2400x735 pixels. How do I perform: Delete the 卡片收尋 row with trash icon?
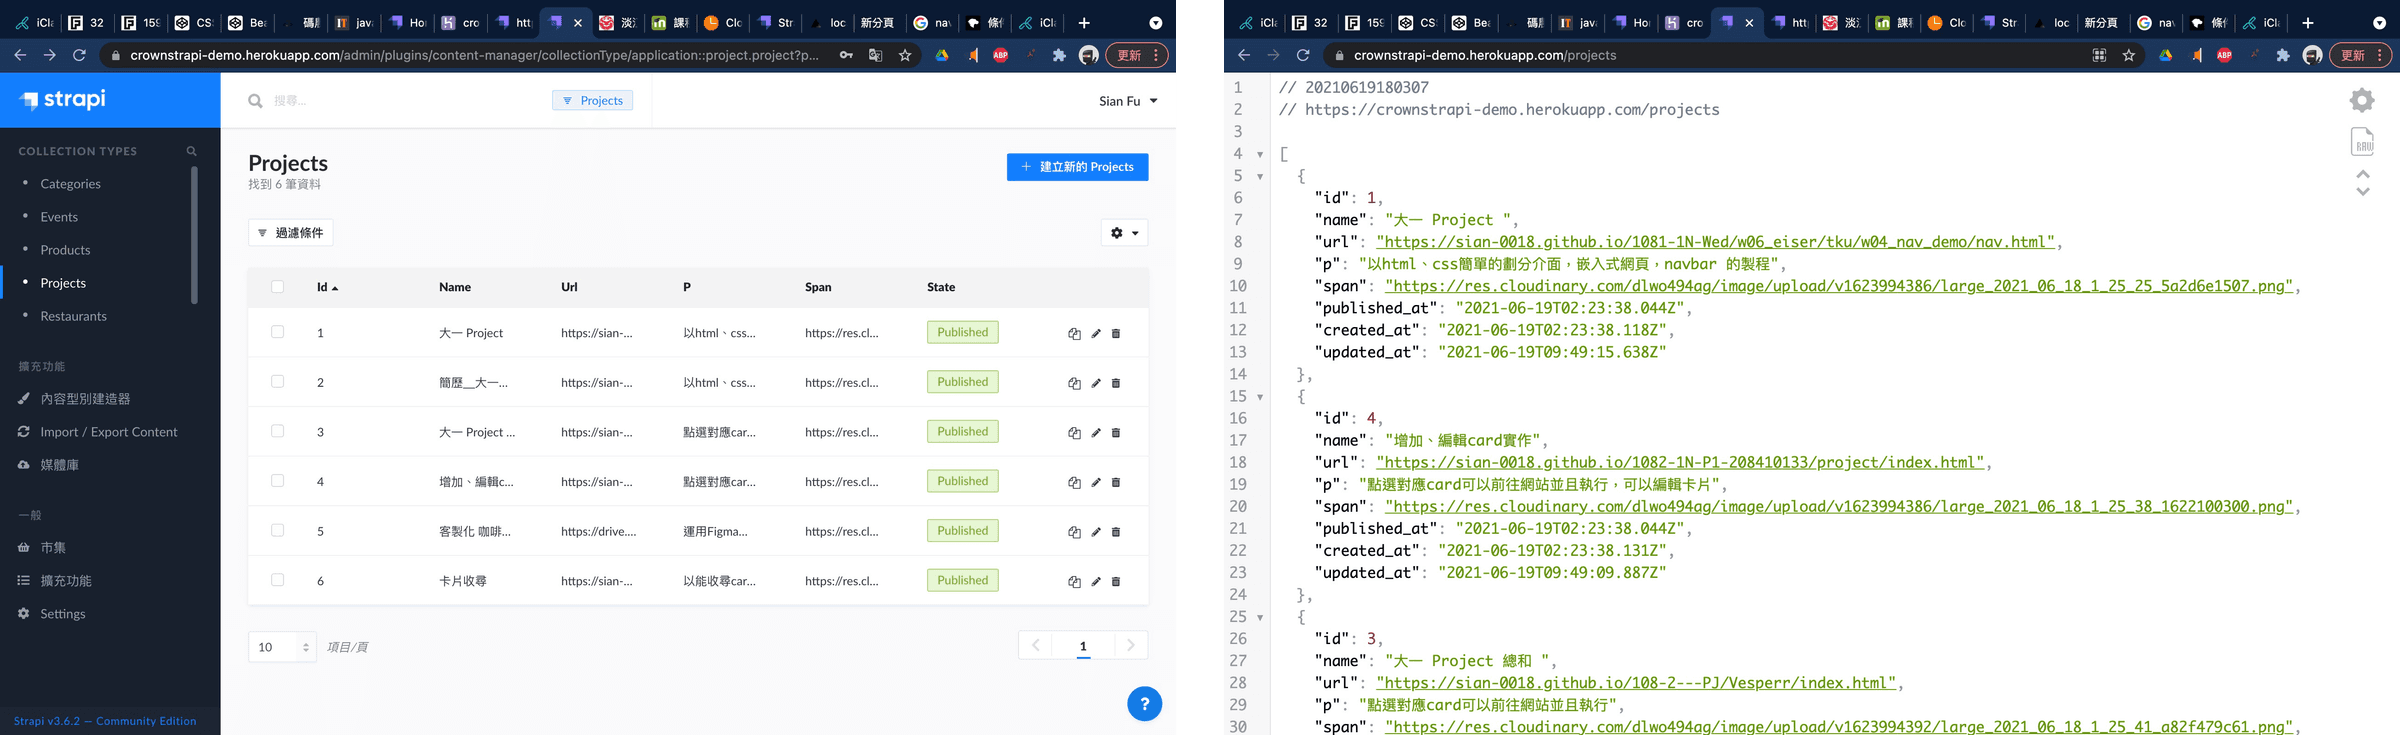point(1116,581)
